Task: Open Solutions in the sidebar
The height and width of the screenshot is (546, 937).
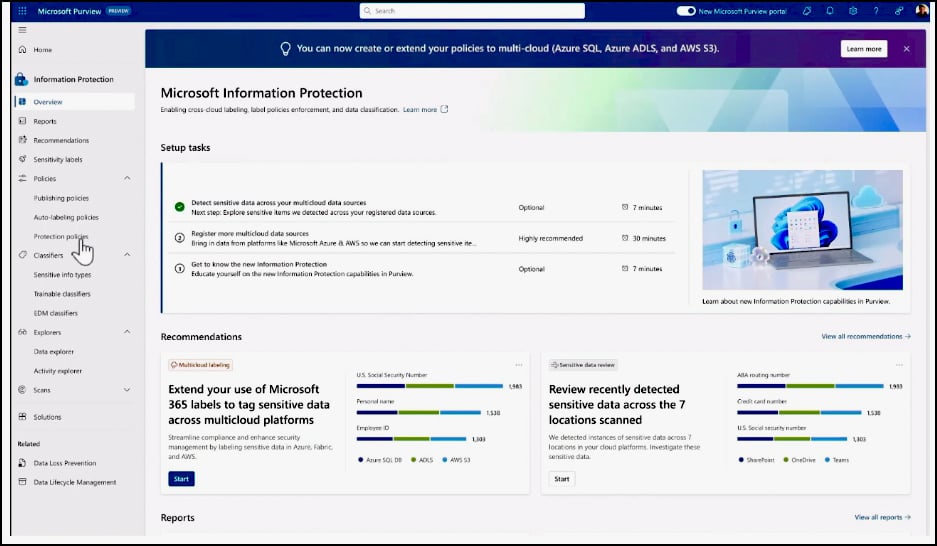Action: click(x=47, y=417)
